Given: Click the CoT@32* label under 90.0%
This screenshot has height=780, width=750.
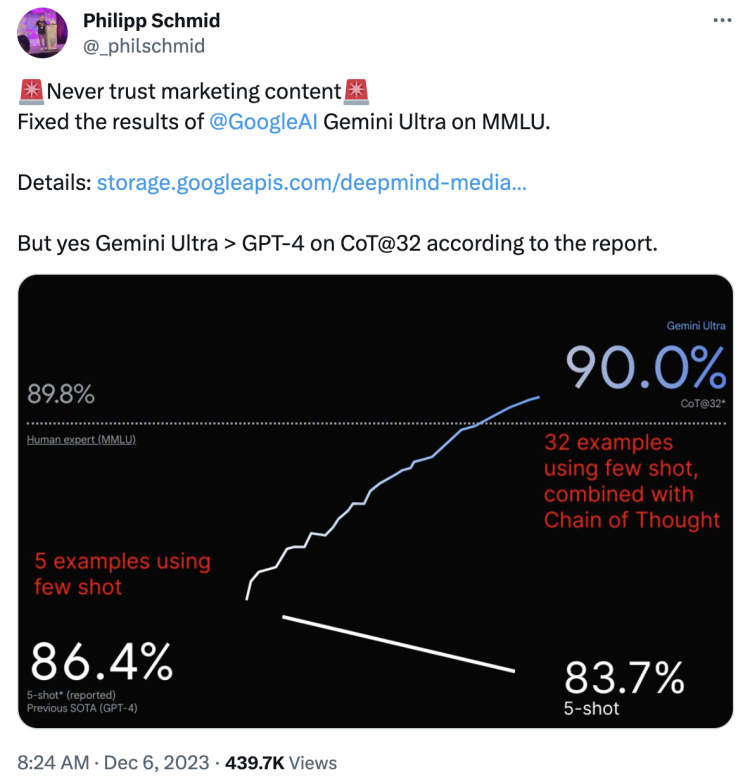Looking at the screenshot, I should pyautogui.click(x=703, y=403).
